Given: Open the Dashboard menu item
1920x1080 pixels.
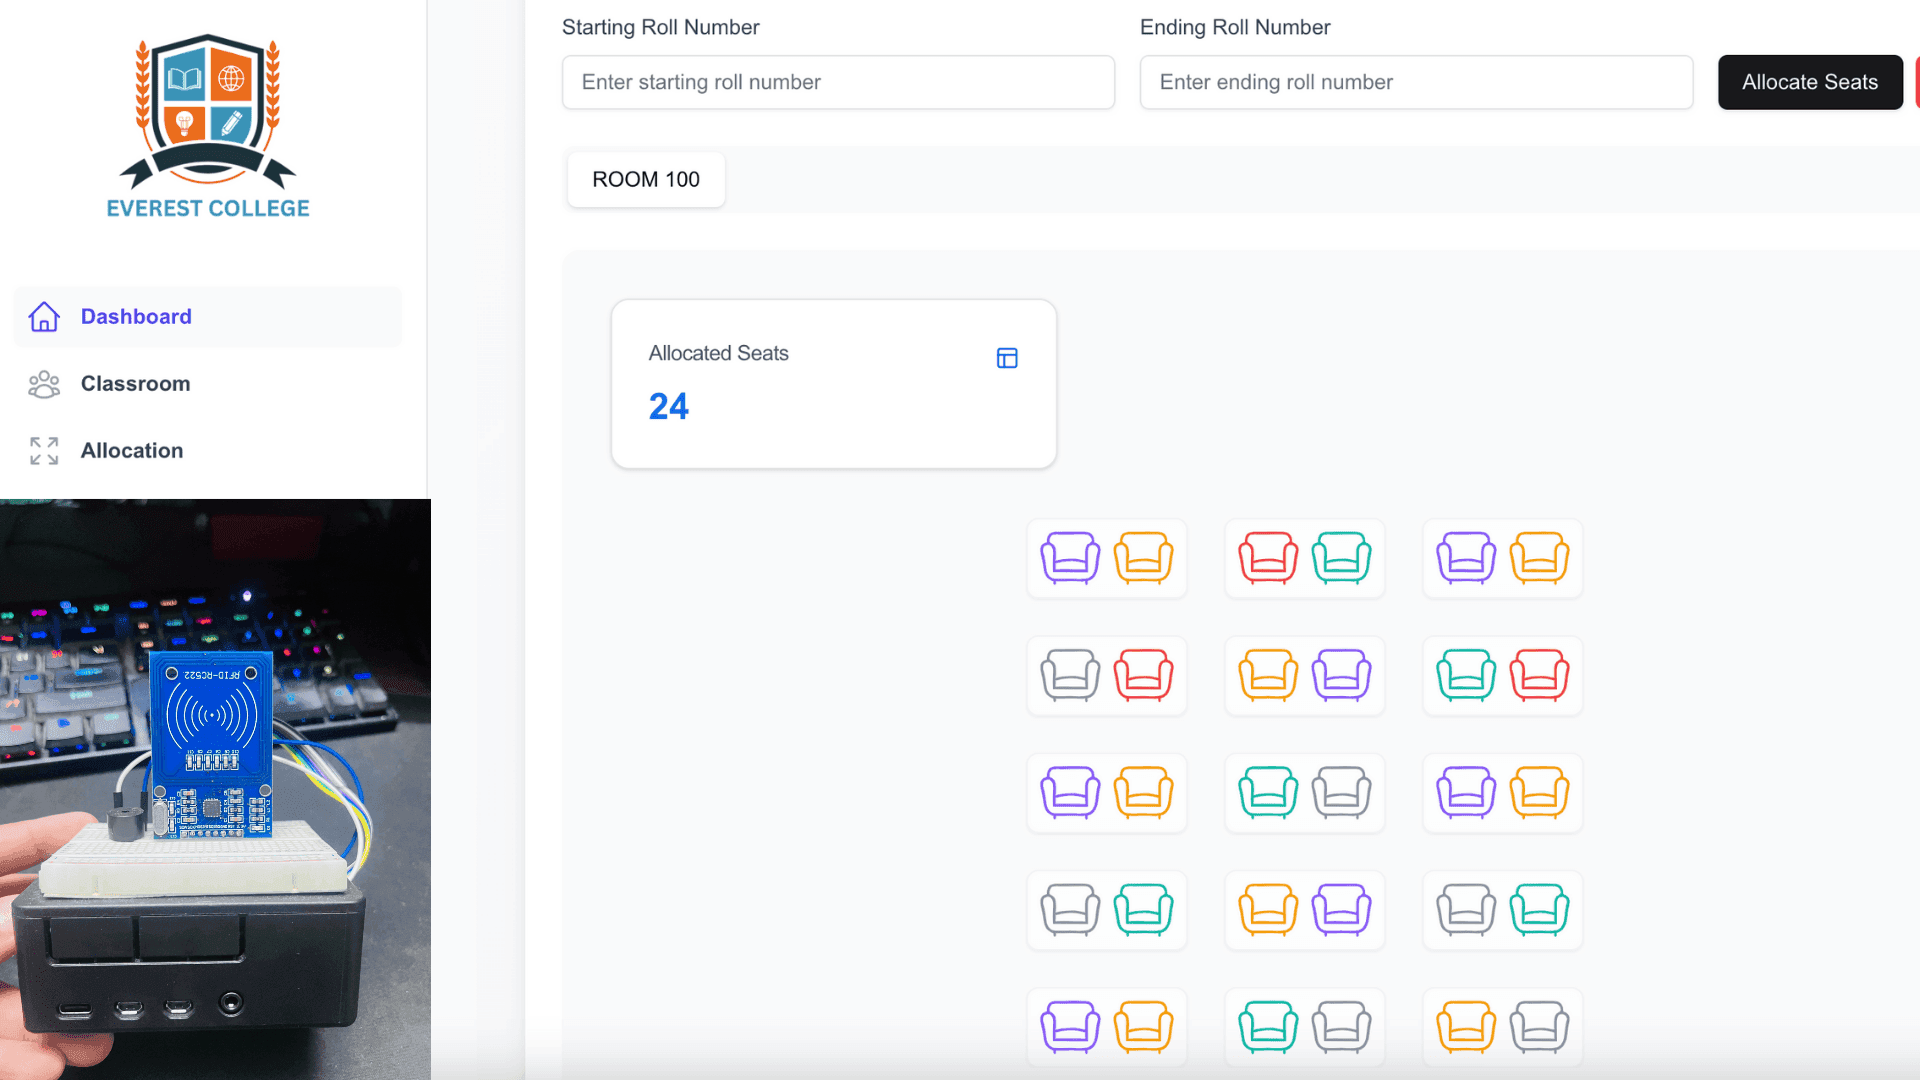Looking at the screenshot, I should tap(136, 317).
